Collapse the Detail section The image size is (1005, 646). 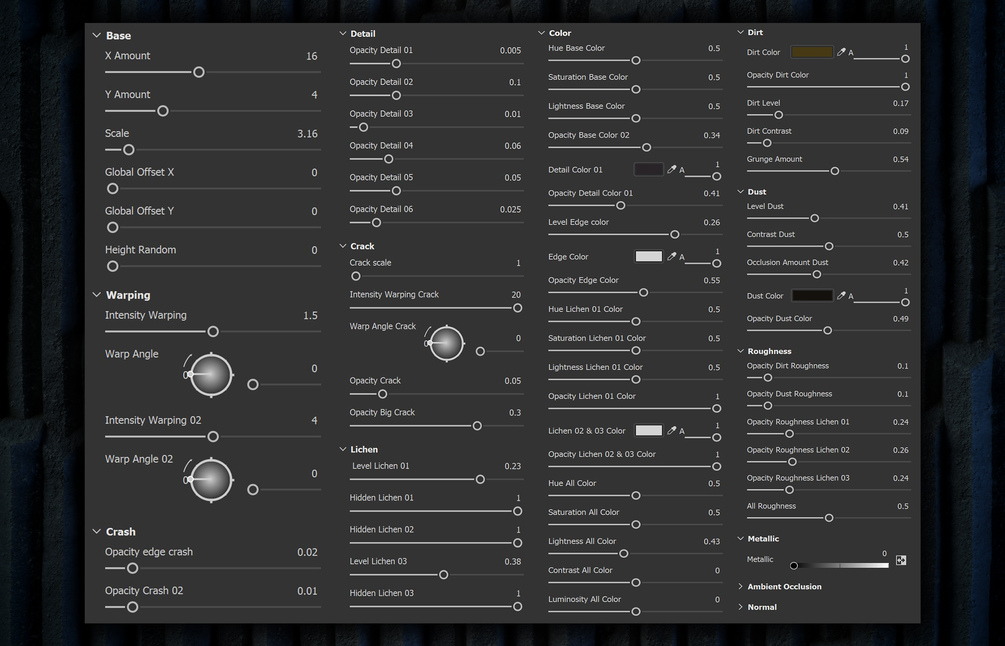coord(342,33)
